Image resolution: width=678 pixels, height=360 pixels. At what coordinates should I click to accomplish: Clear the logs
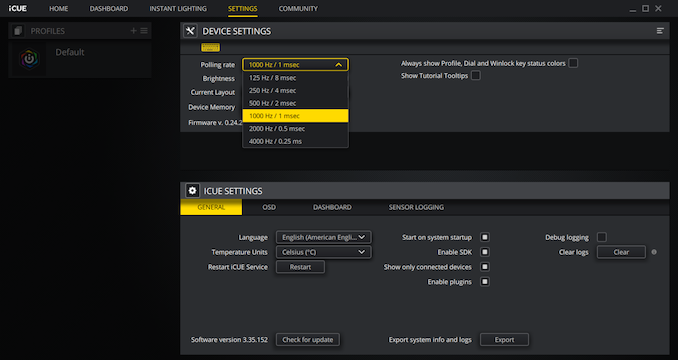pos(621,252)
